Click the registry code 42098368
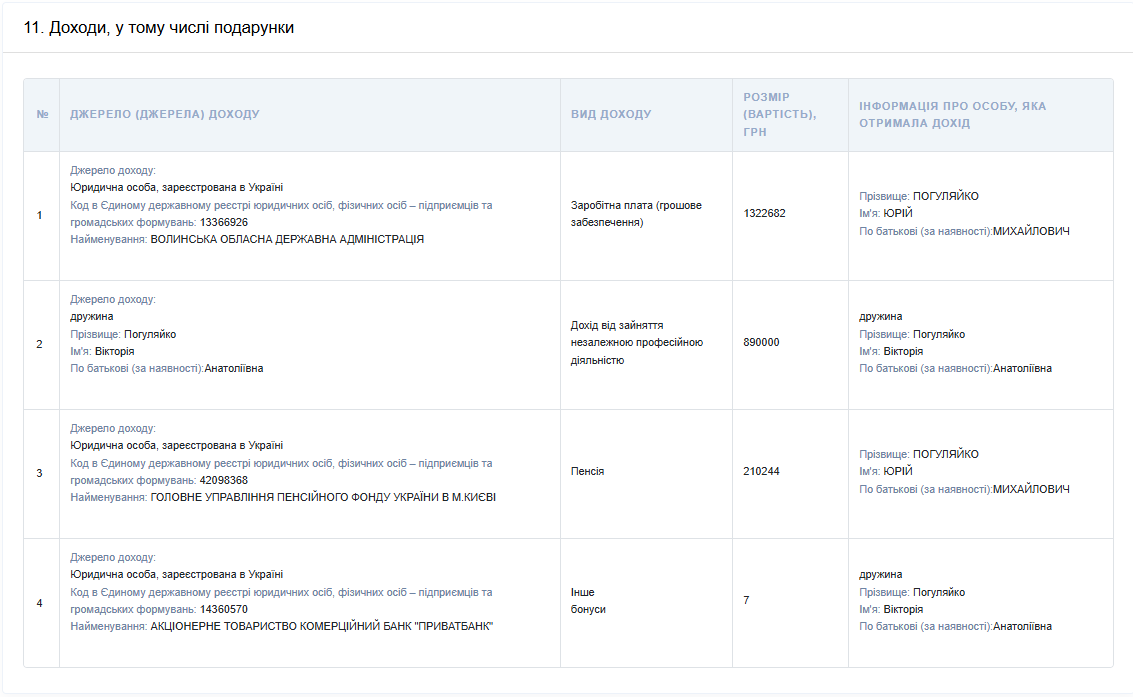This screenshot has width=1133, height=697. (x=224, y=480)
